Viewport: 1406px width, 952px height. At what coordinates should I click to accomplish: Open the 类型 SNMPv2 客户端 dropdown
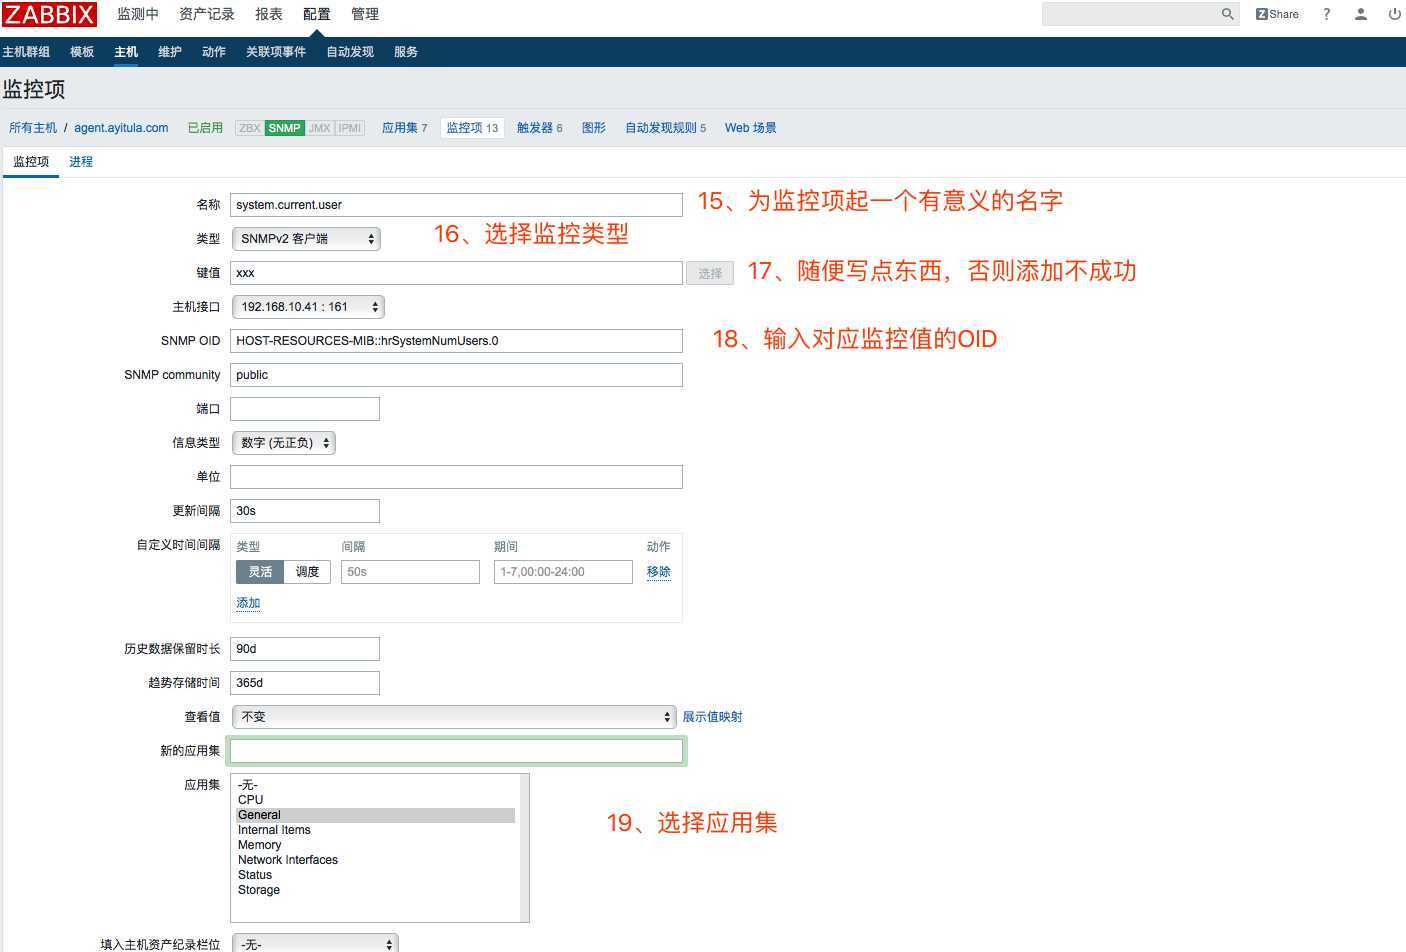[306, 239]
